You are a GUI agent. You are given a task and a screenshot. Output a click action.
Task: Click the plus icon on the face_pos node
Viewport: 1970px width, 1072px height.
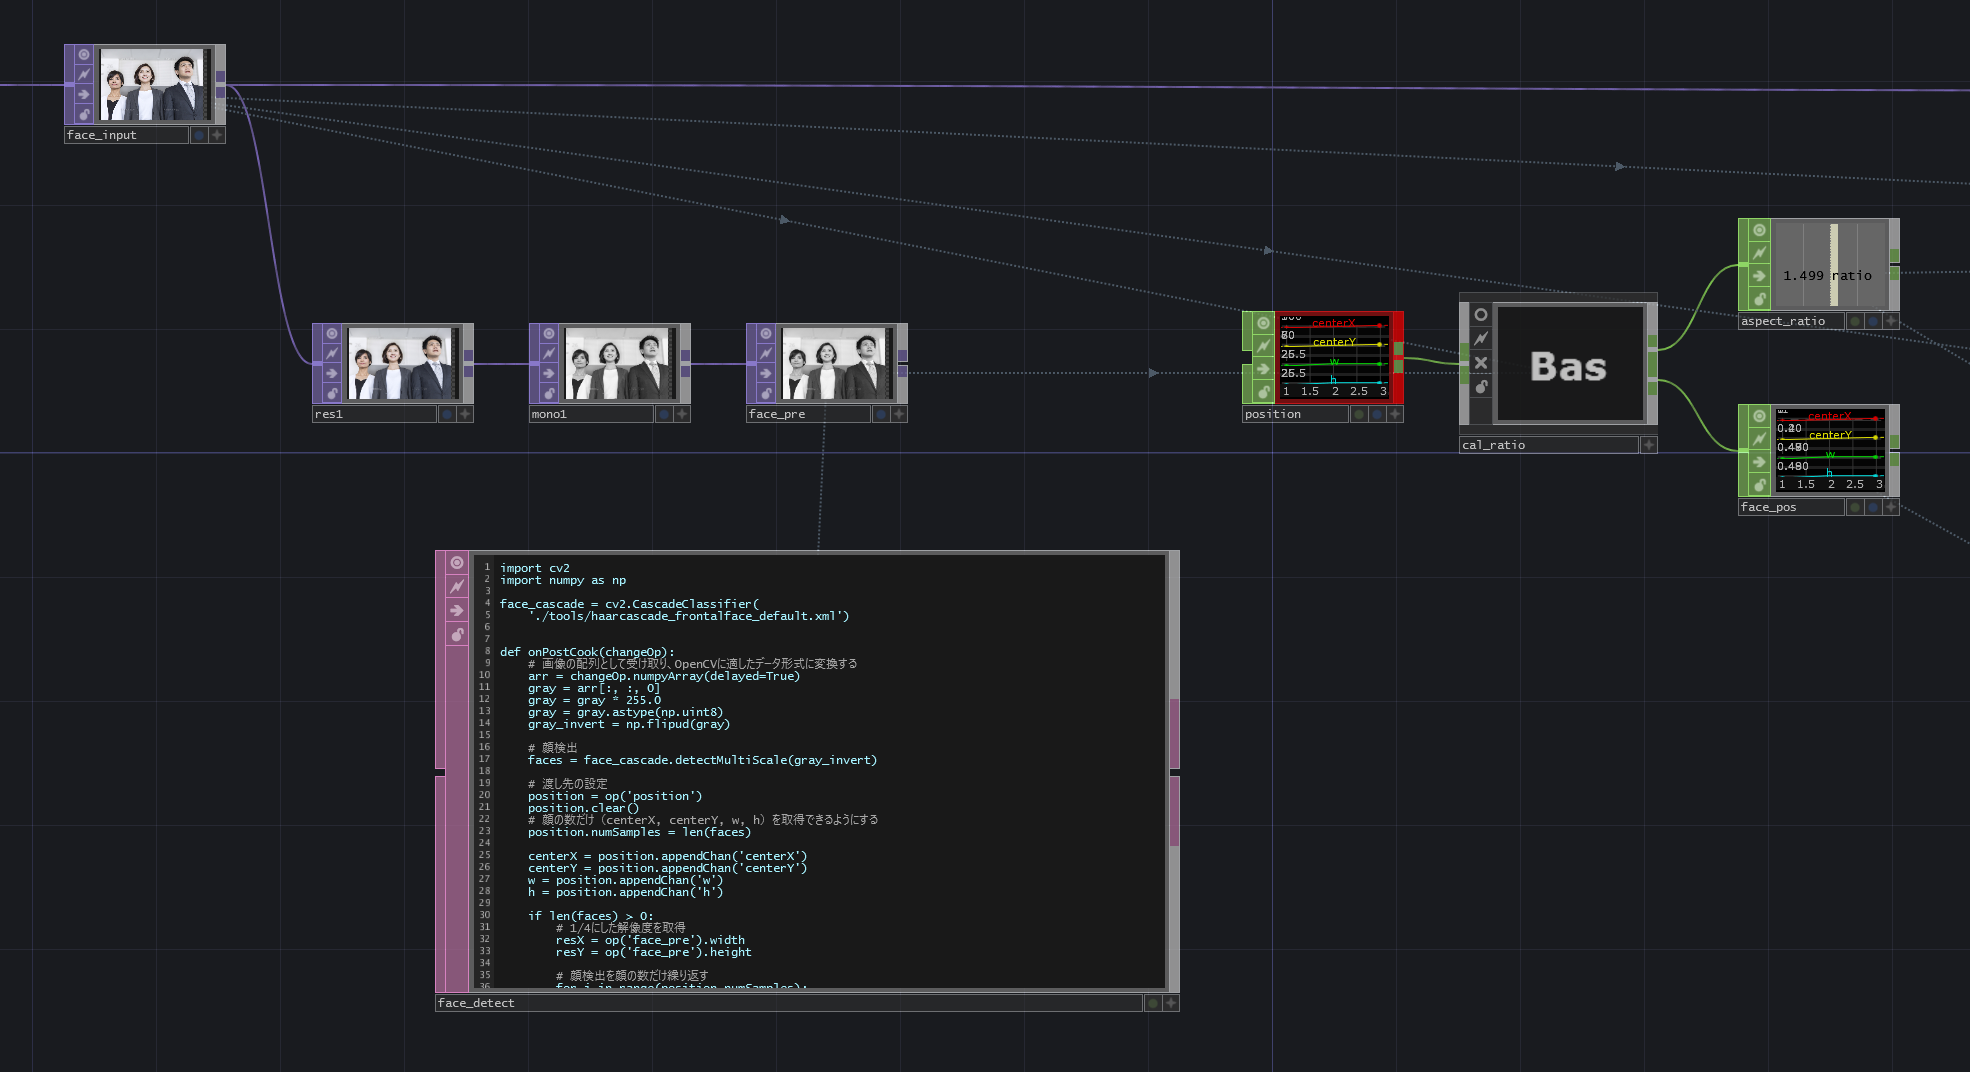tap(1889, 506)
